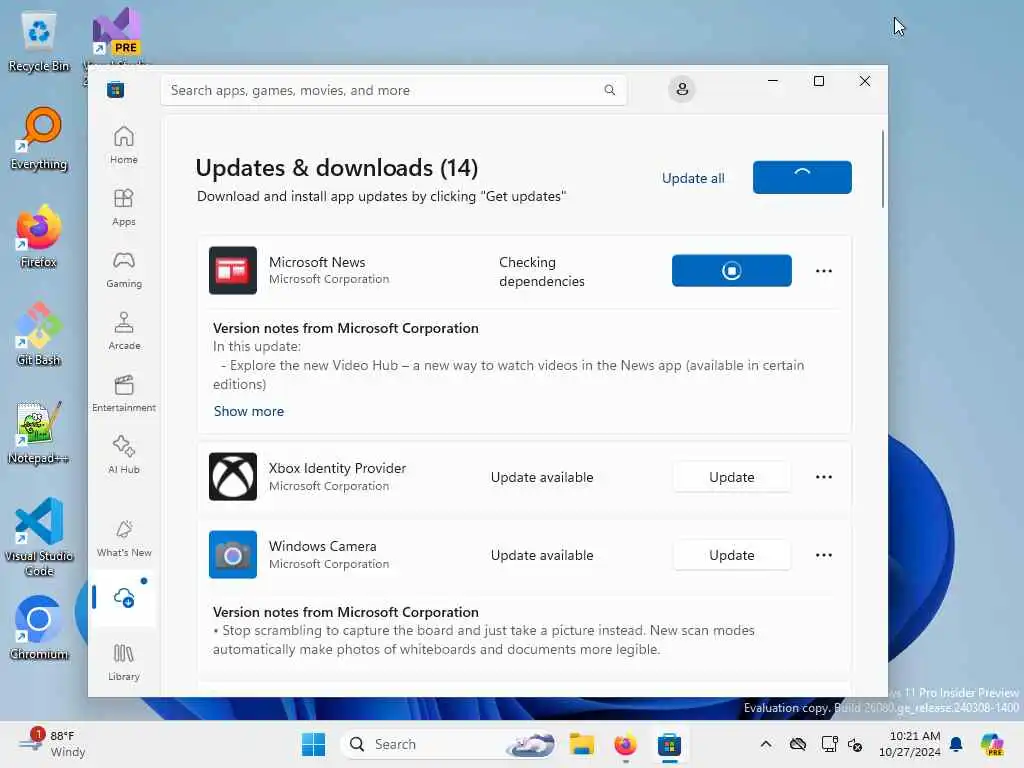Open the weather widget on taskbar
The width and height of the screenshot is (1024, 768).
point(52,744)
